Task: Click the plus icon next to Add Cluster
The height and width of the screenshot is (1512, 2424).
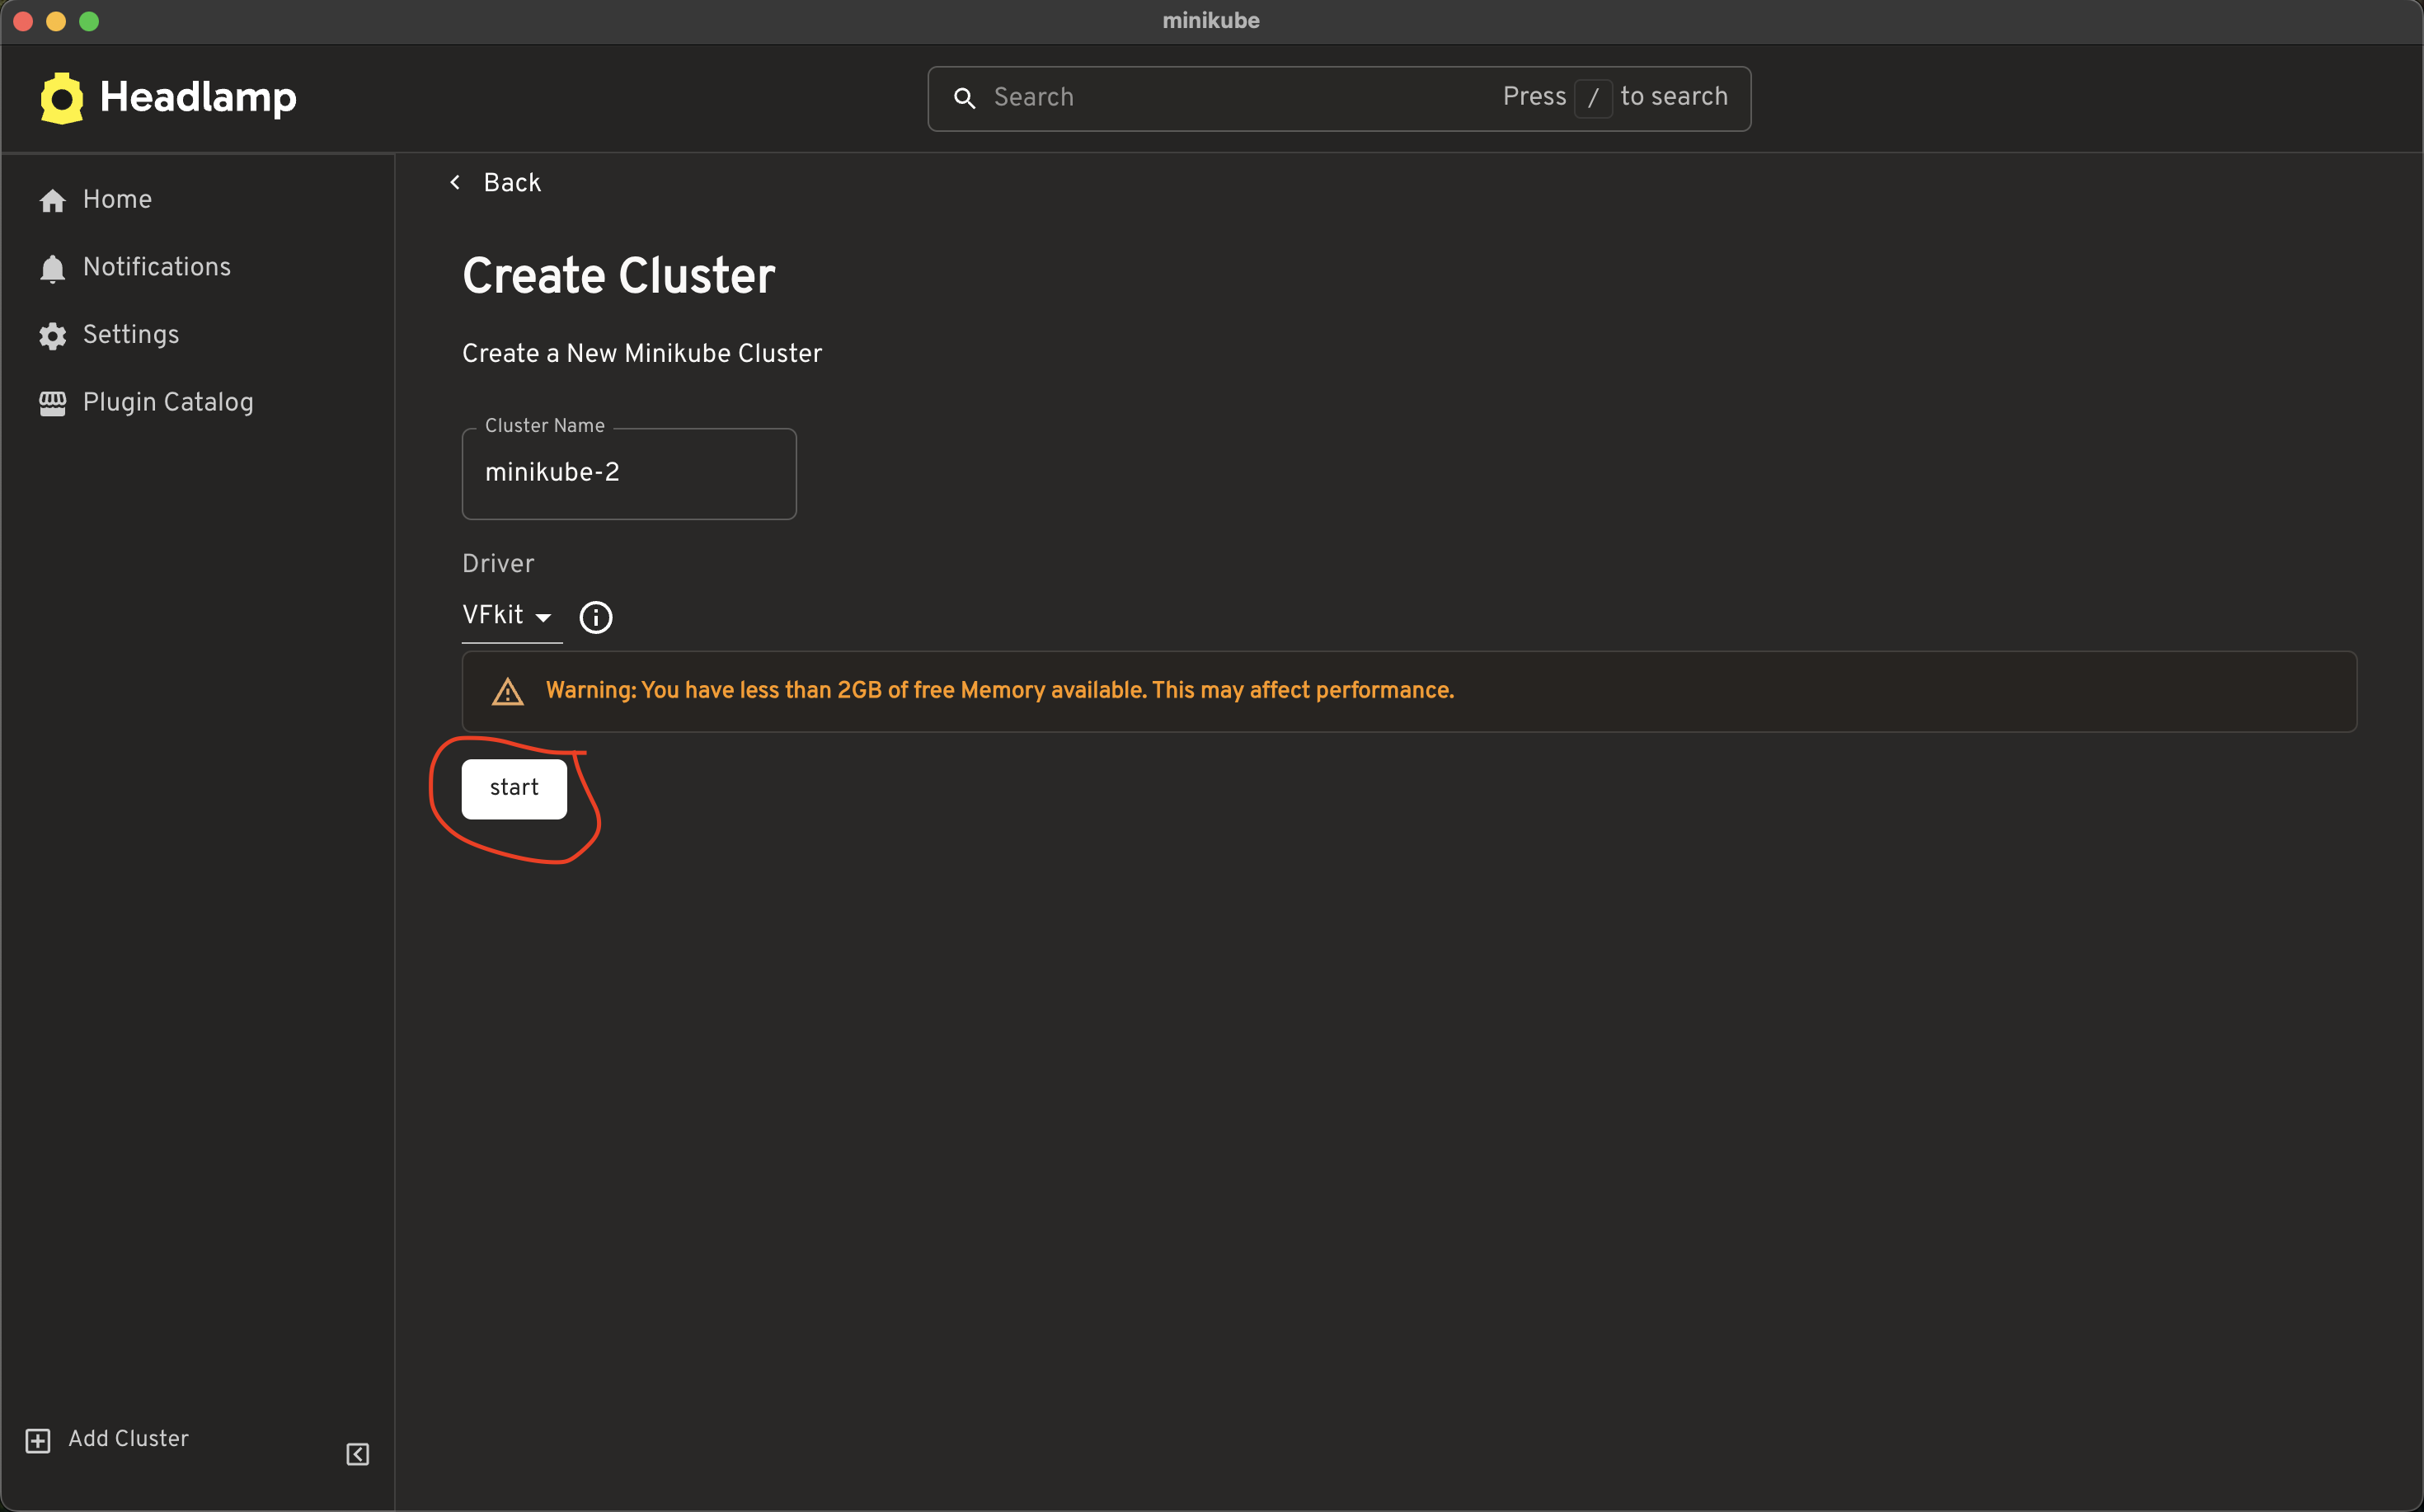Action: [x=37, y=1440]
